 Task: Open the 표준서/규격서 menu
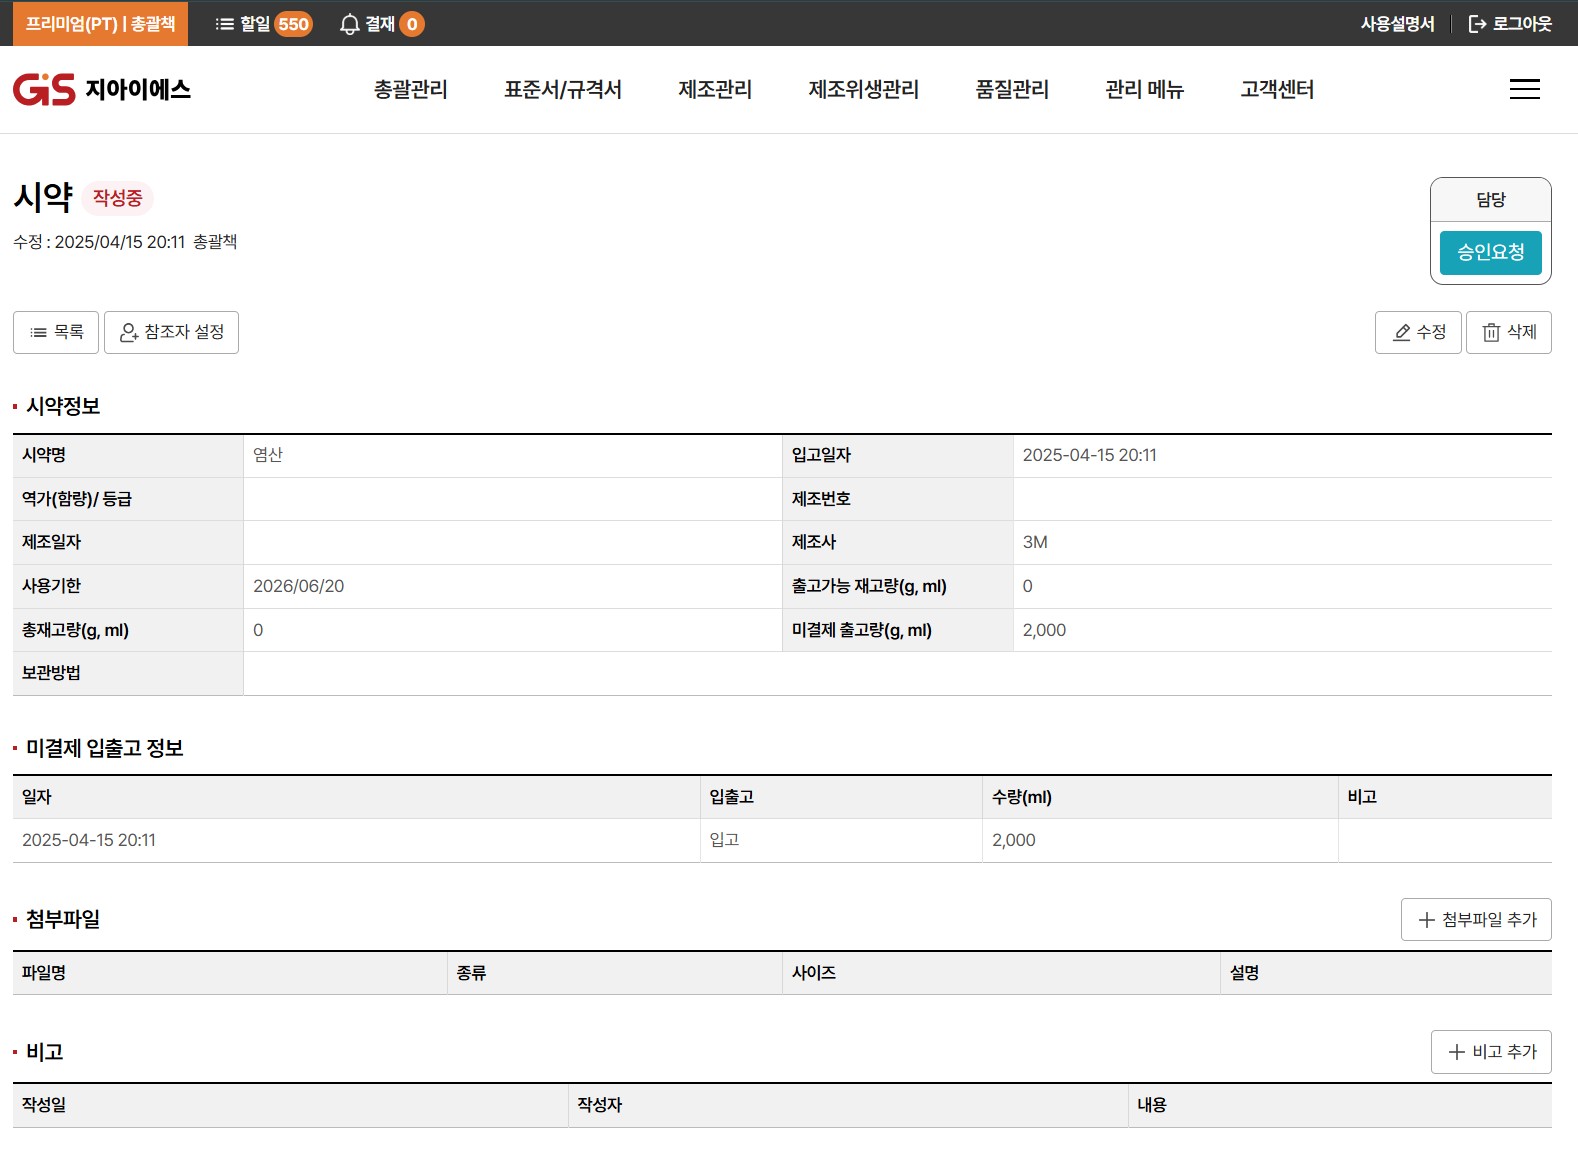point(563,89)
